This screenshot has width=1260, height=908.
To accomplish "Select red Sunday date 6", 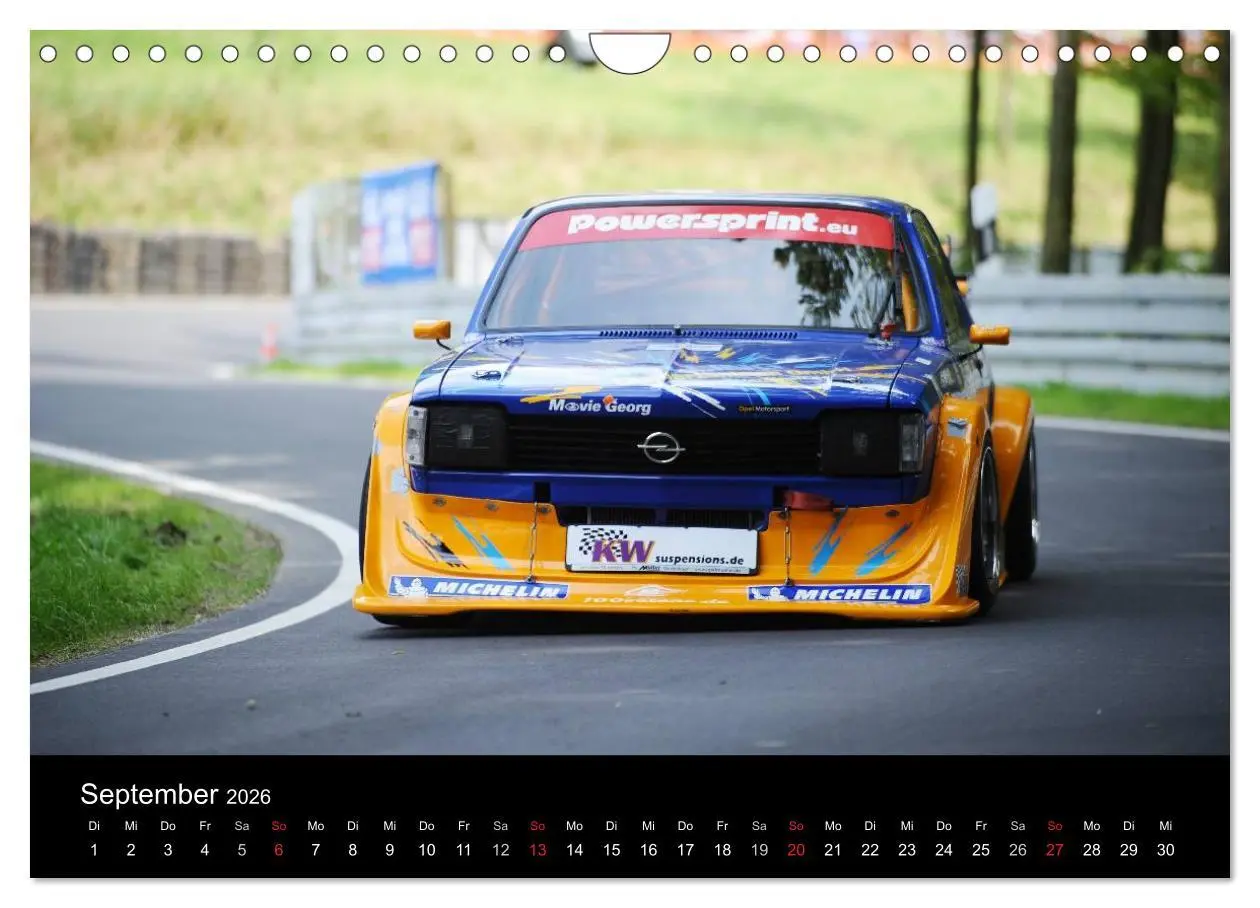I will tap(279, 850).
